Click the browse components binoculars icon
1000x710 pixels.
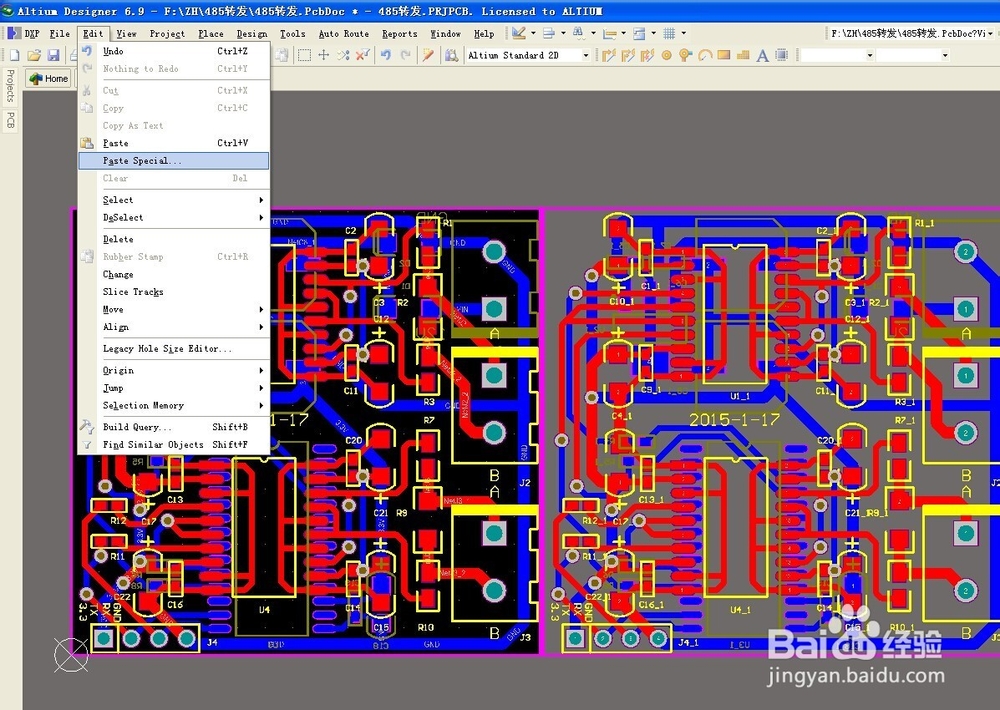coord(451,55)
